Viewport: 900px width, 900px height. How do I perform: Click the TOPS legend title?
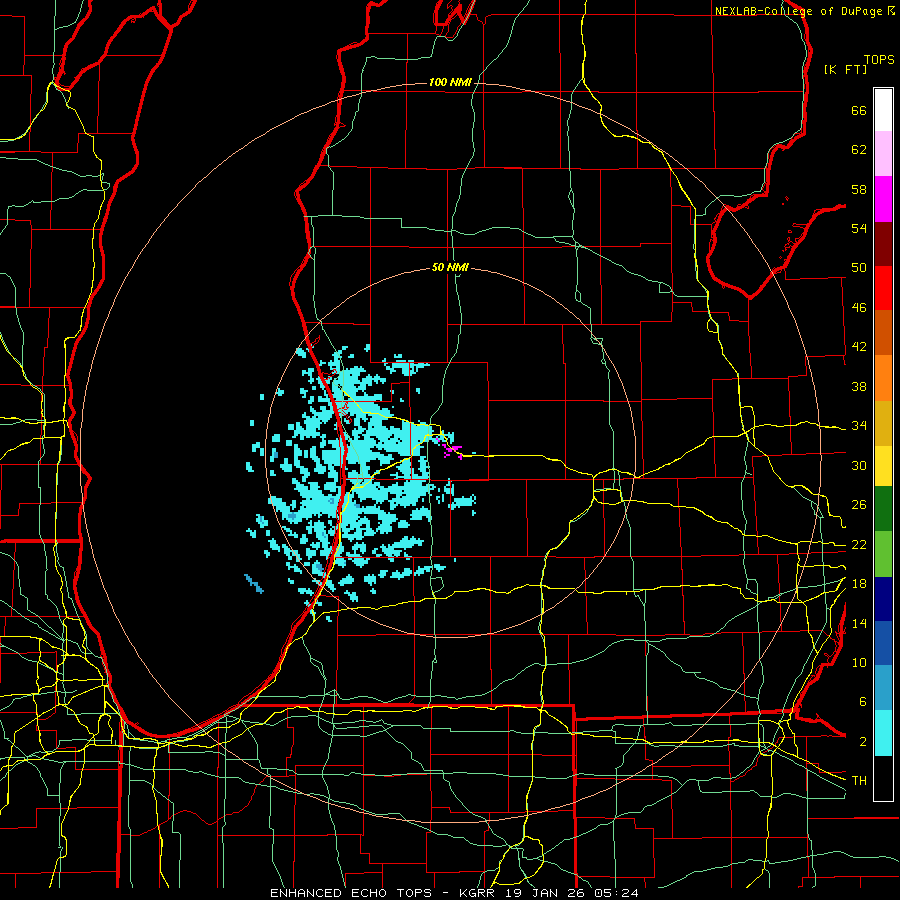tap(879, 59)
